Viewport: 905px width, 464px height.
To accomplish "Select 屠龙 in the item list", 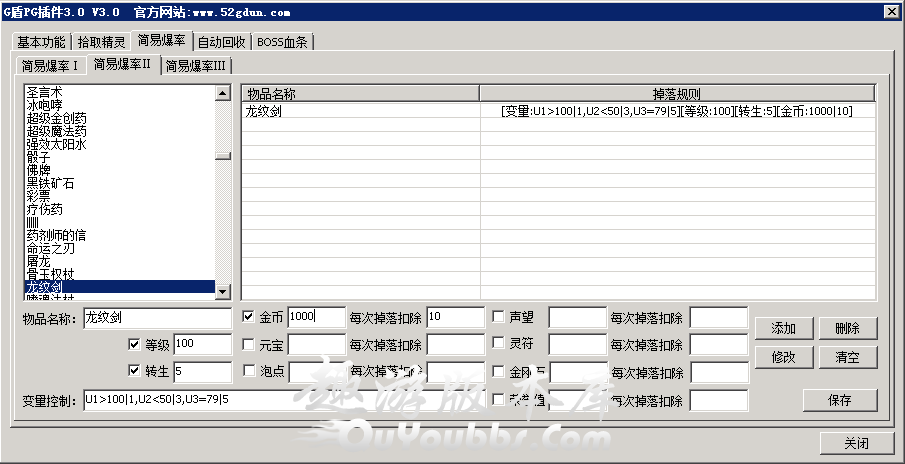I will pyautogui.click(x=40, y=261).
